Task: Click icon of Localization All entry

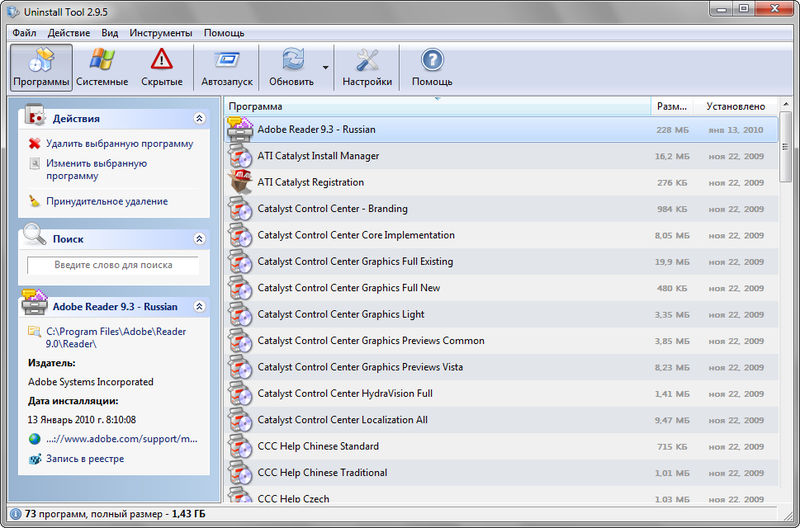Action: [240, 420]
